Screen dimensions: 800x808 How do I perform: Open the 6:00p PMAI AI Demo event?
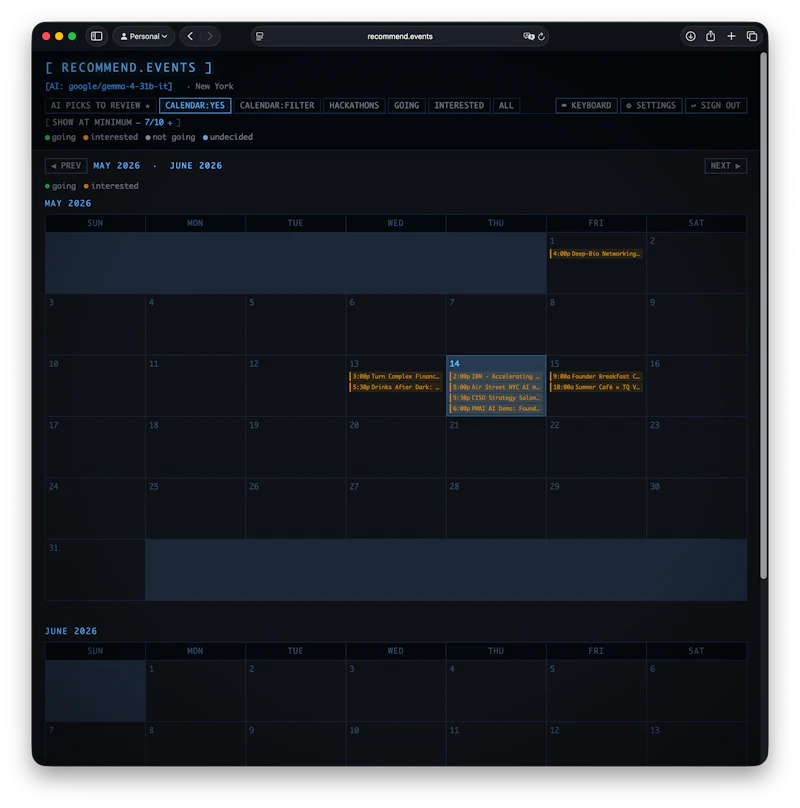tap(495, 409)
